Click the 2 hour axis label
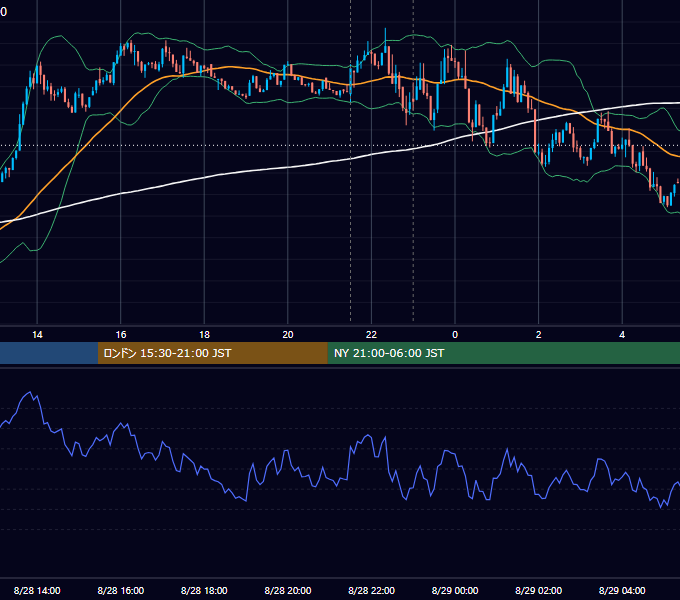This screenshot has width=680, height=600. pos(539,335)
